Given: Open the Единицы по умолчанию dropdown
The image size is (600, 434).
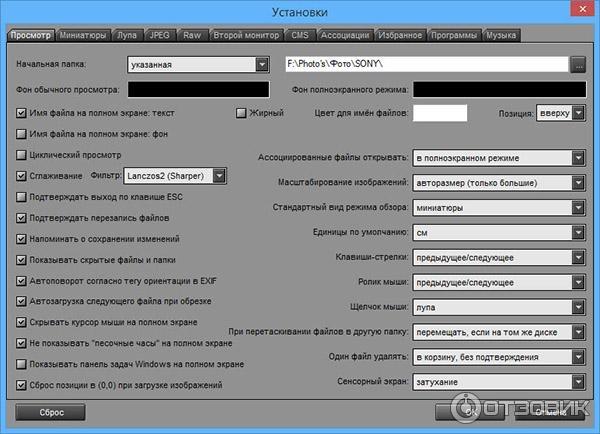Looking at the screenshot, I should point(578,233).
